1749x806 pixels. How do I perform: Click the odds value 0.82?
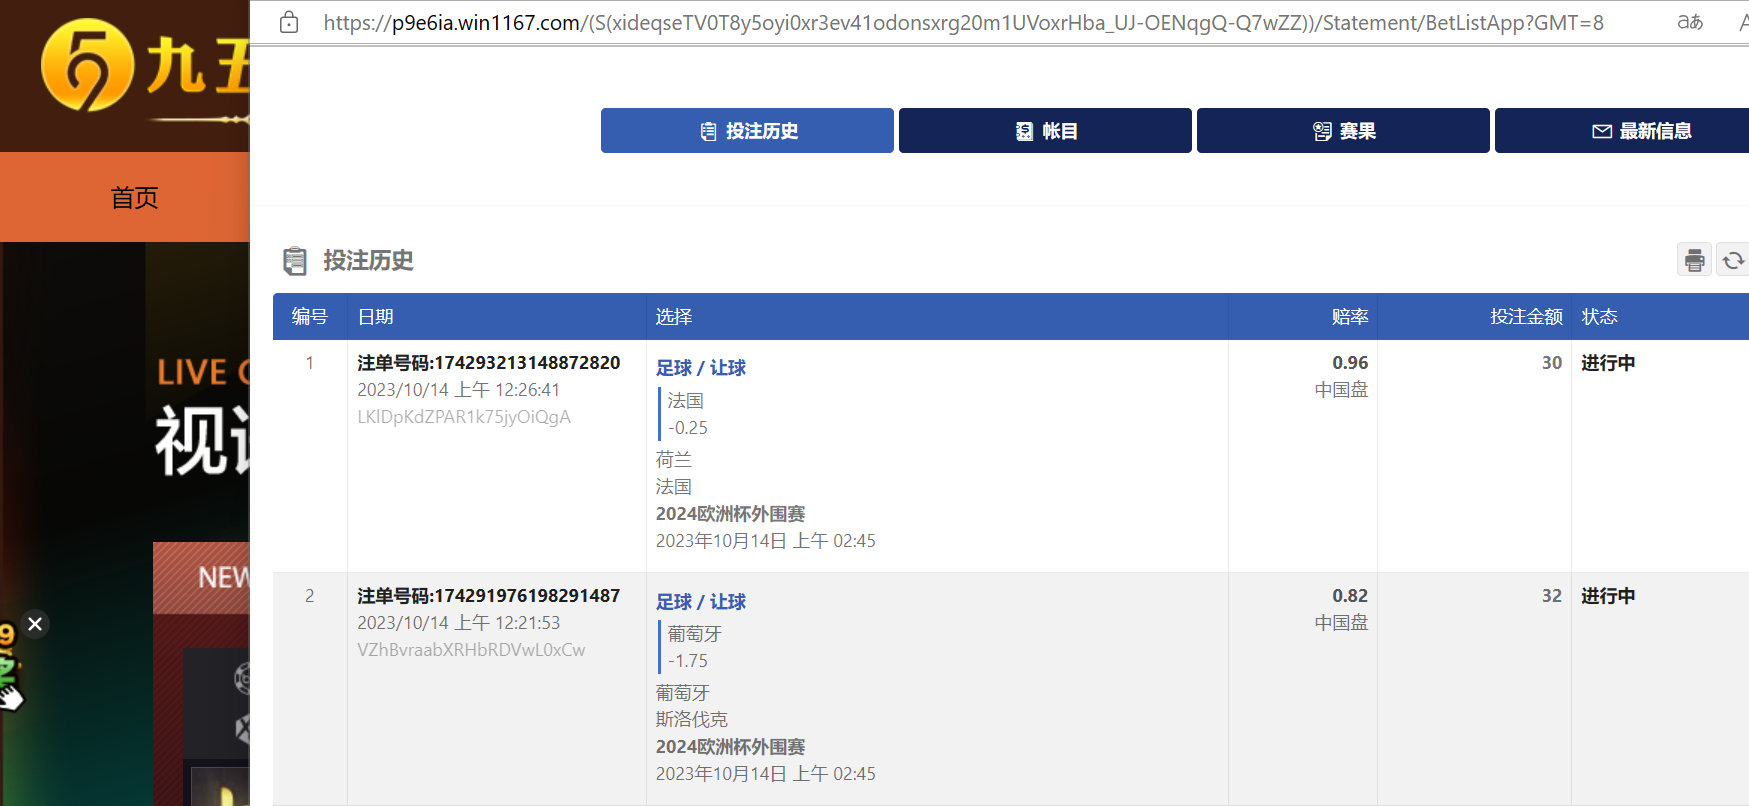tap(1350, 596)
